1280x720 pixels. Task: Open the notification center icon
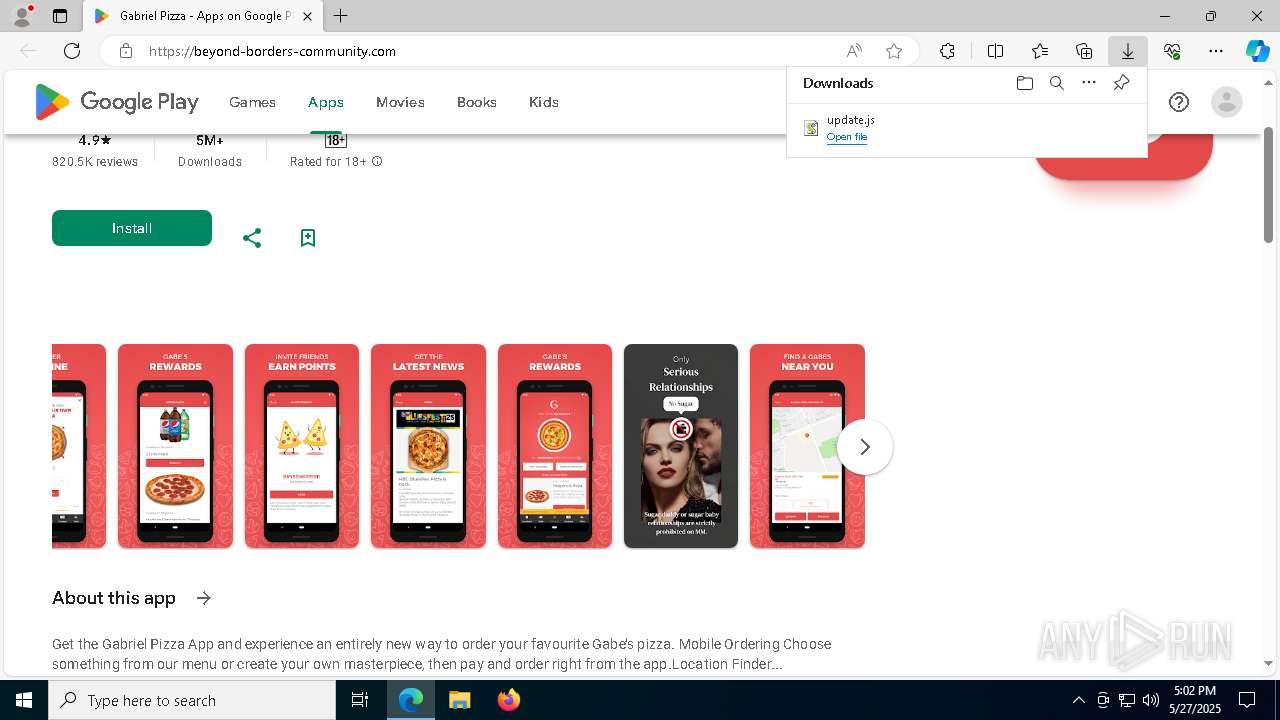click(1247, 700)
